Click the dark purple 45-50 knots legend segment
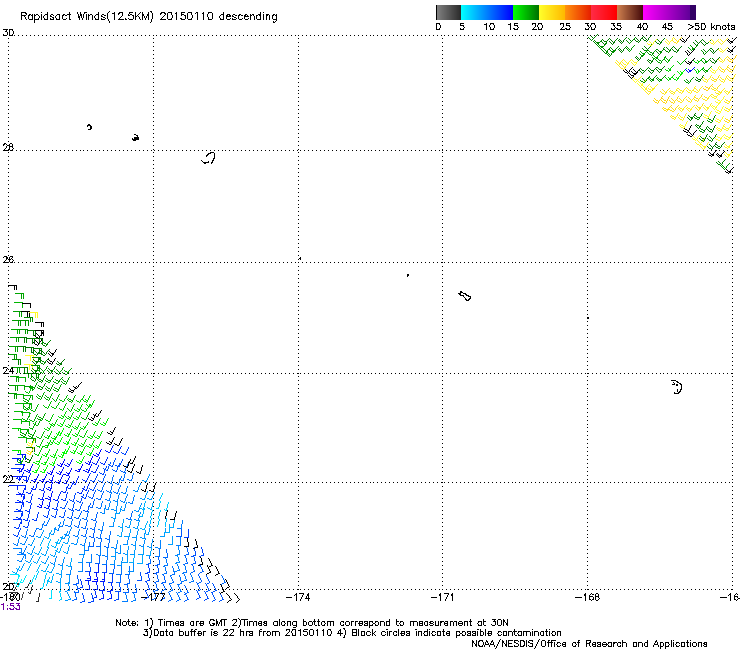This screenshot has height=650, width=740. [x=682, y=12]
